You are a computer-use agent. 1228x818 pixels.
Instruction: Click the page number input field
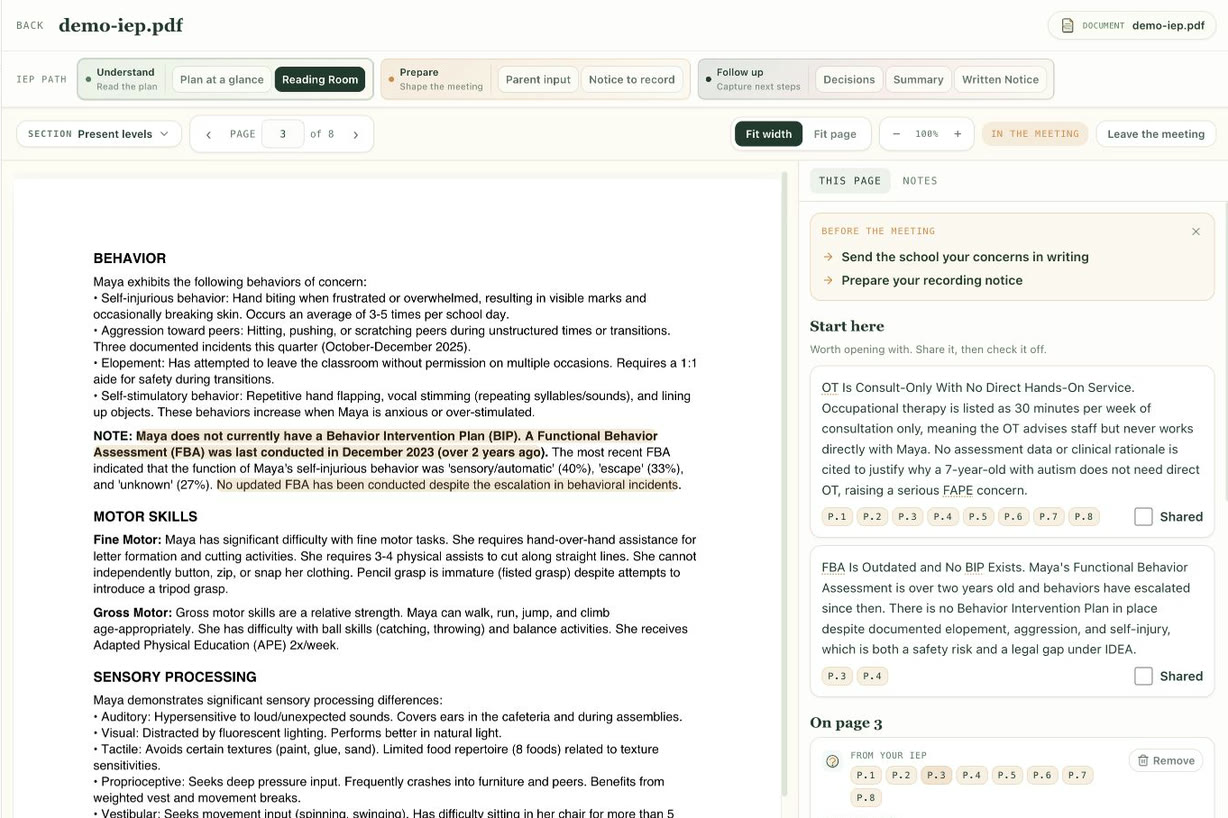tap(283, 134)
